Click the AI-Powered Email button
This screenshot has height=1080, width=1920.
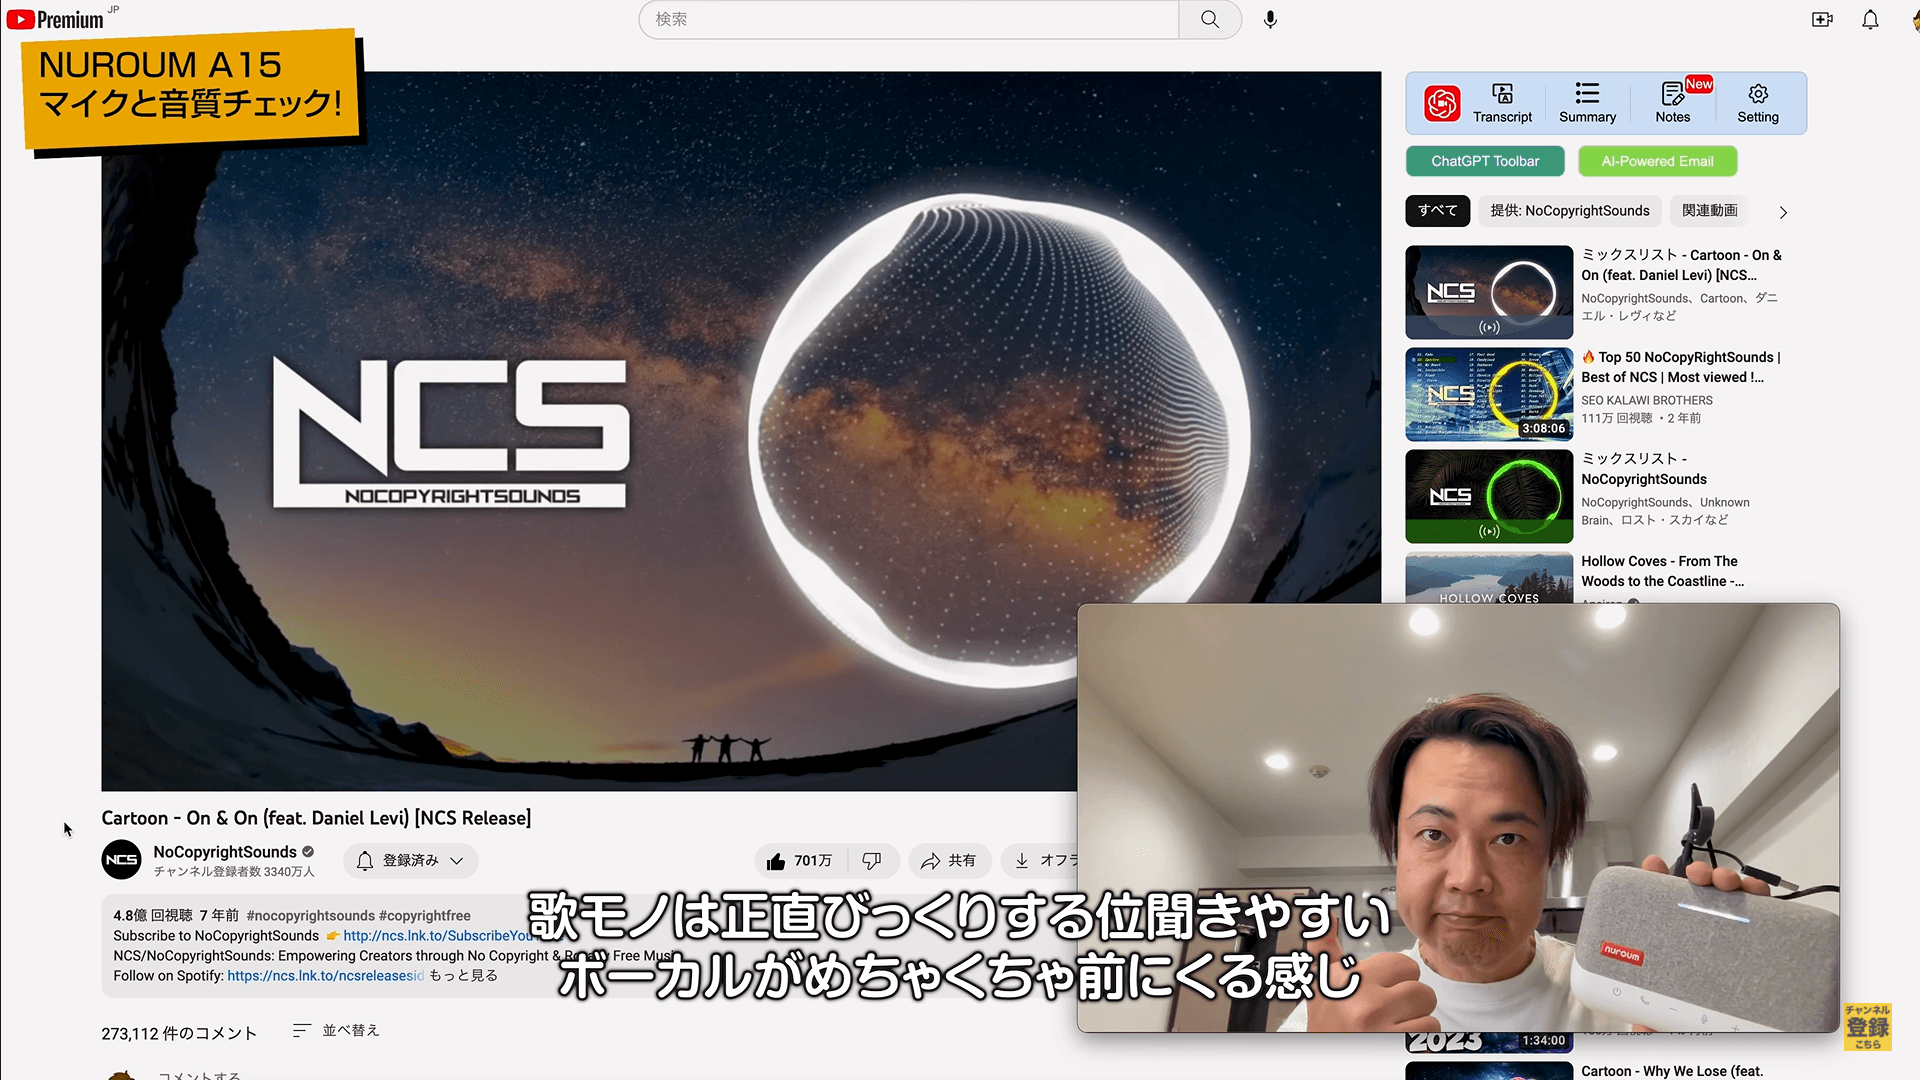tap(1657, 161)
